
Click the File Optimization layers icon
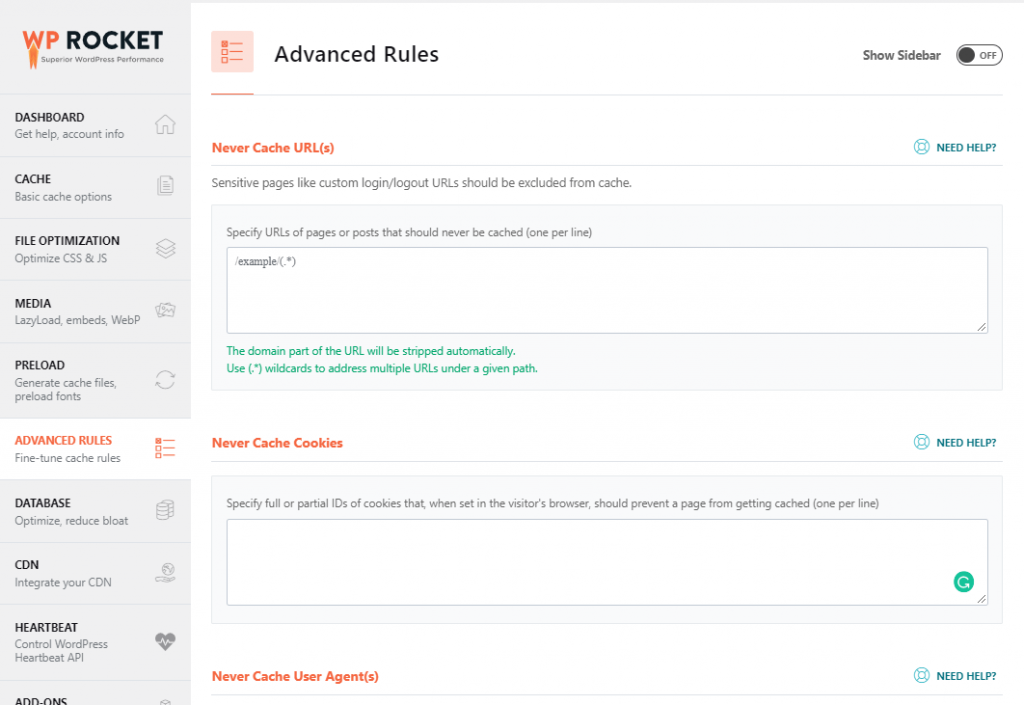(x=165, y=248)
